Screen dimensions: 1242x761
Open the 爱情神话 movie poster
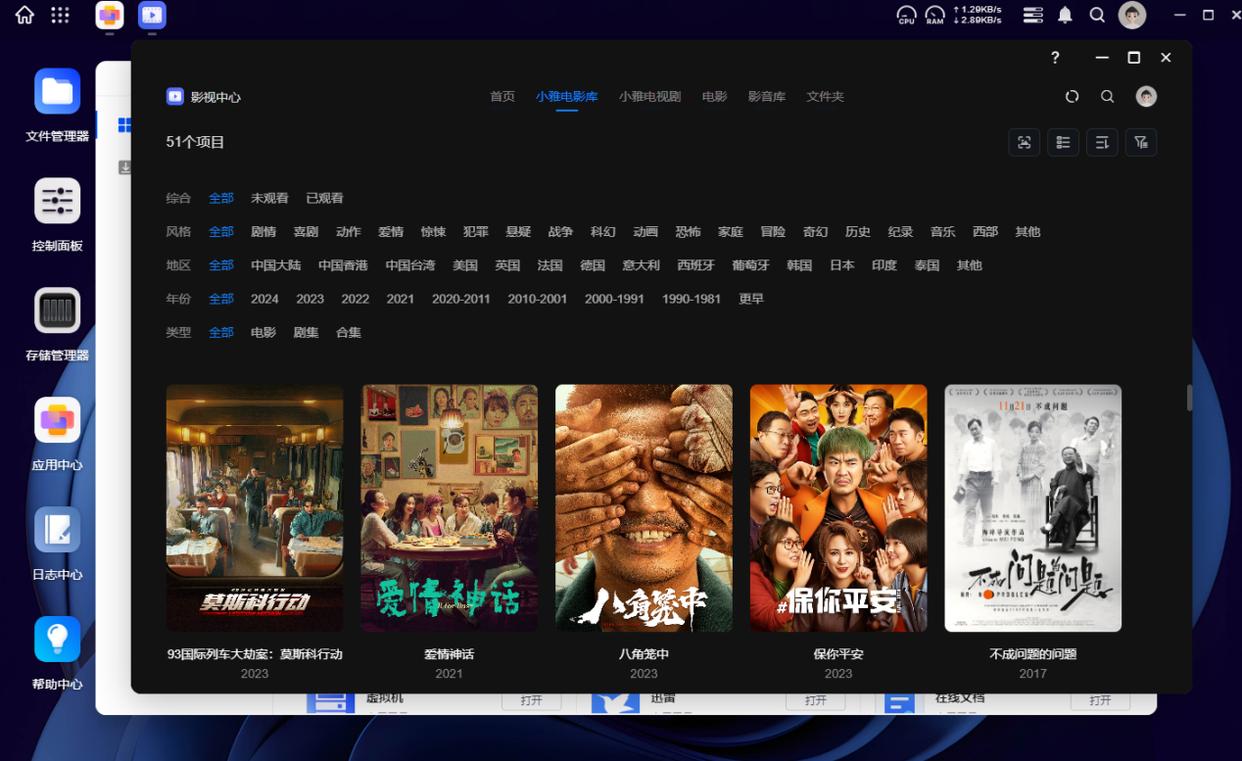pos(449,508)
